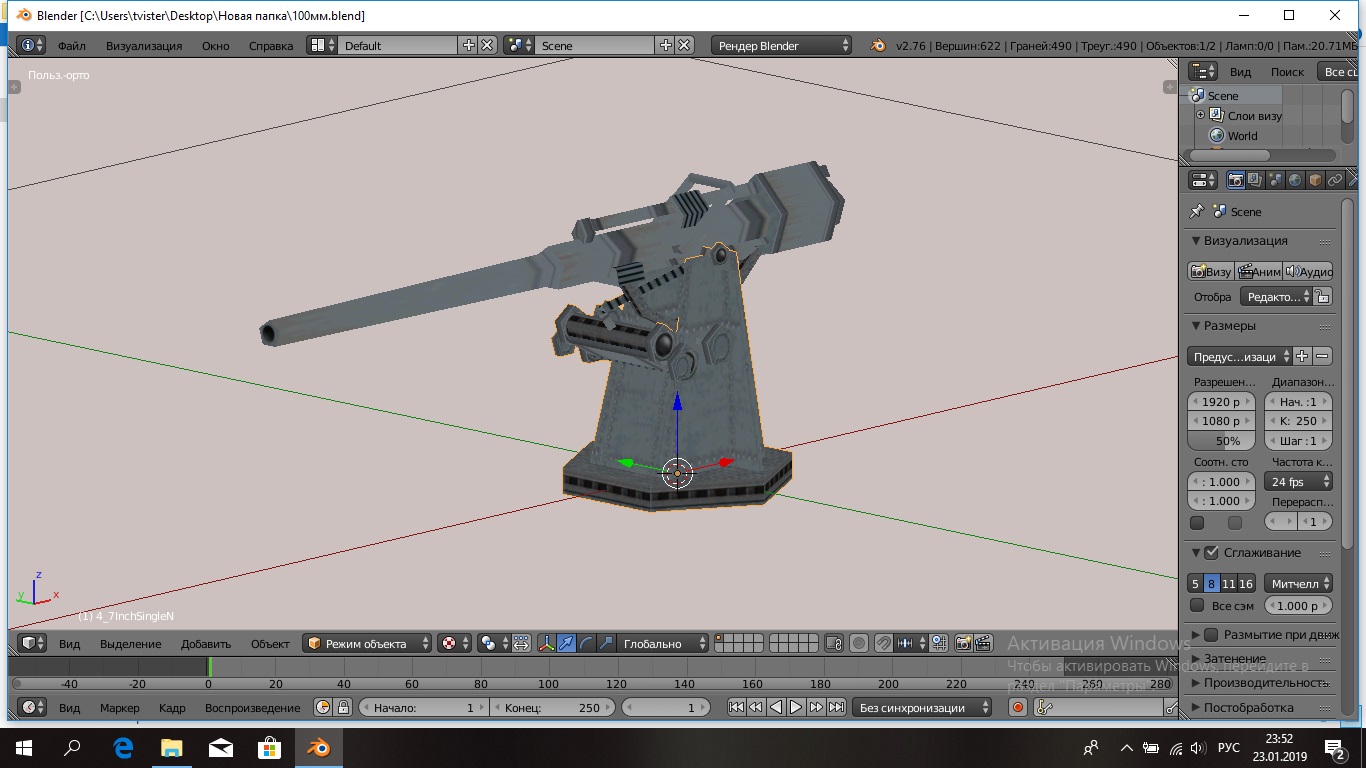This screenshot has height=768, width=1366.
Task: Click the Аним render animation button
Action: click(x=1258, y=272)
